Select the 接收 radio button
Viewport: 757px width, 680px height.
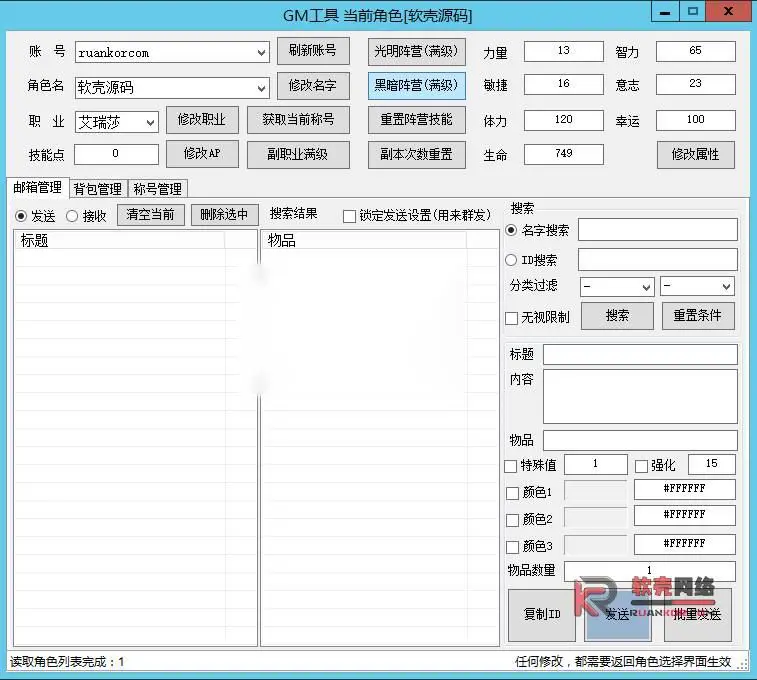pos(72,216)
